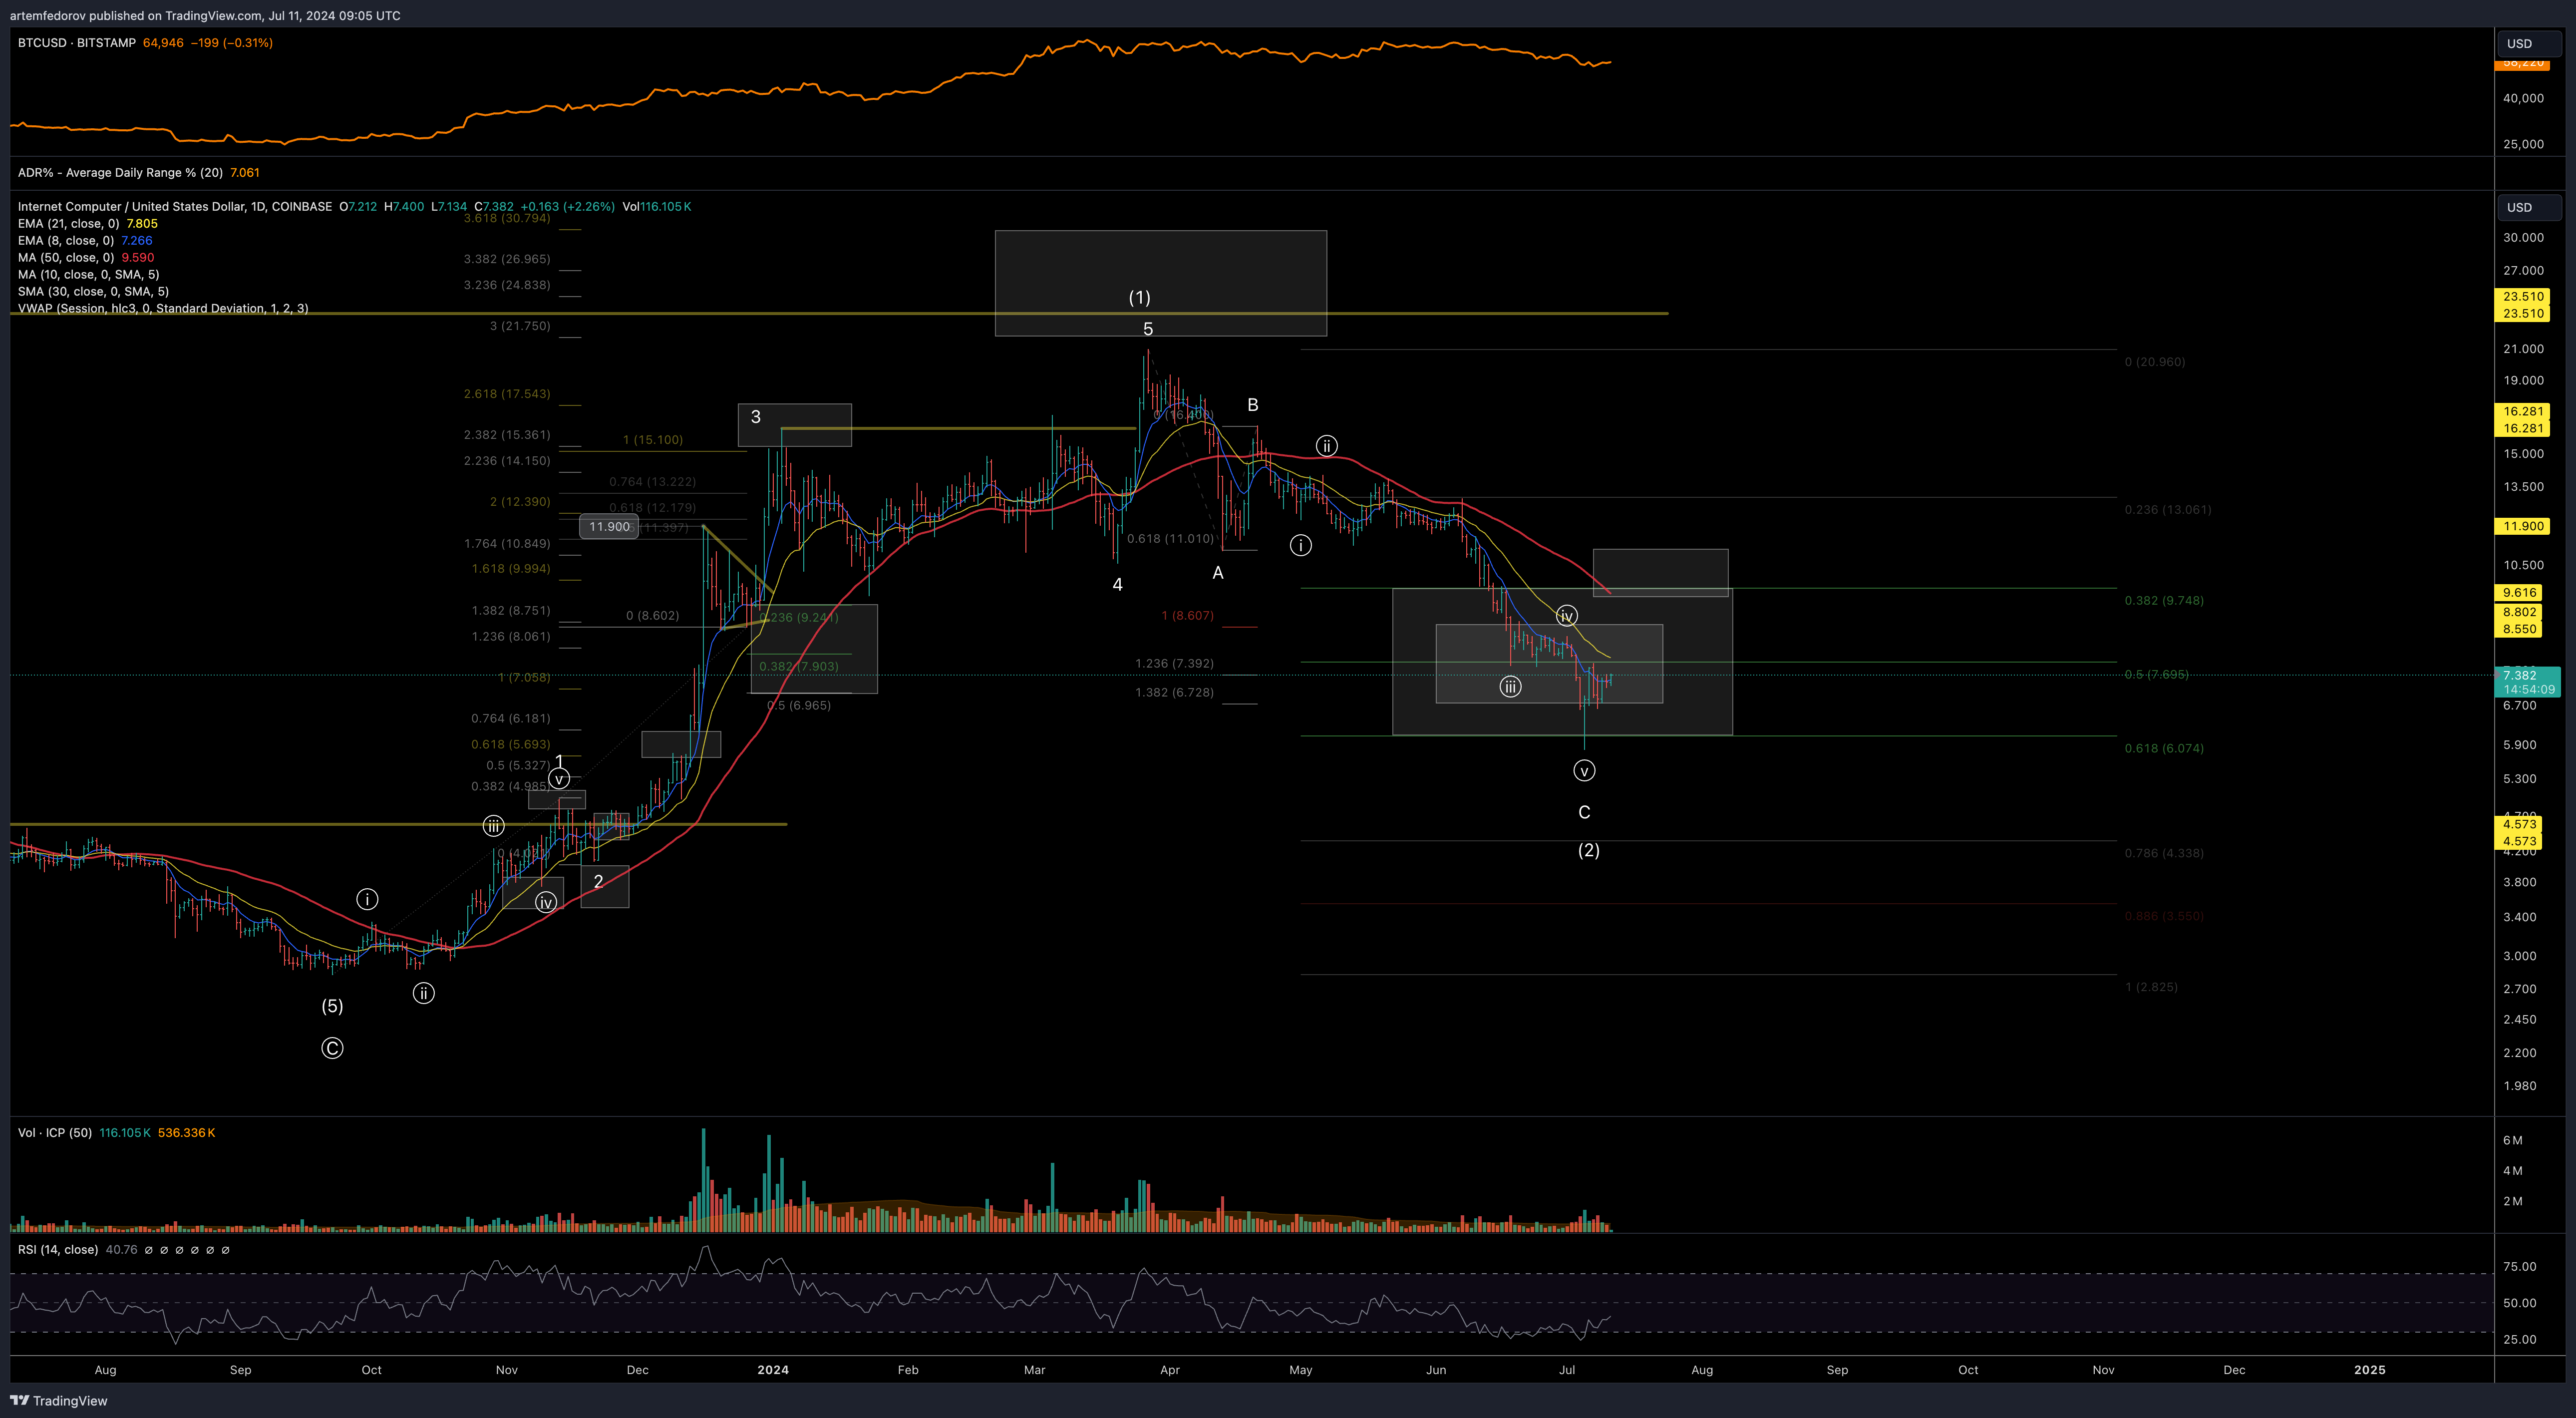Click the May label on time axis

tap(1301, 1370)
